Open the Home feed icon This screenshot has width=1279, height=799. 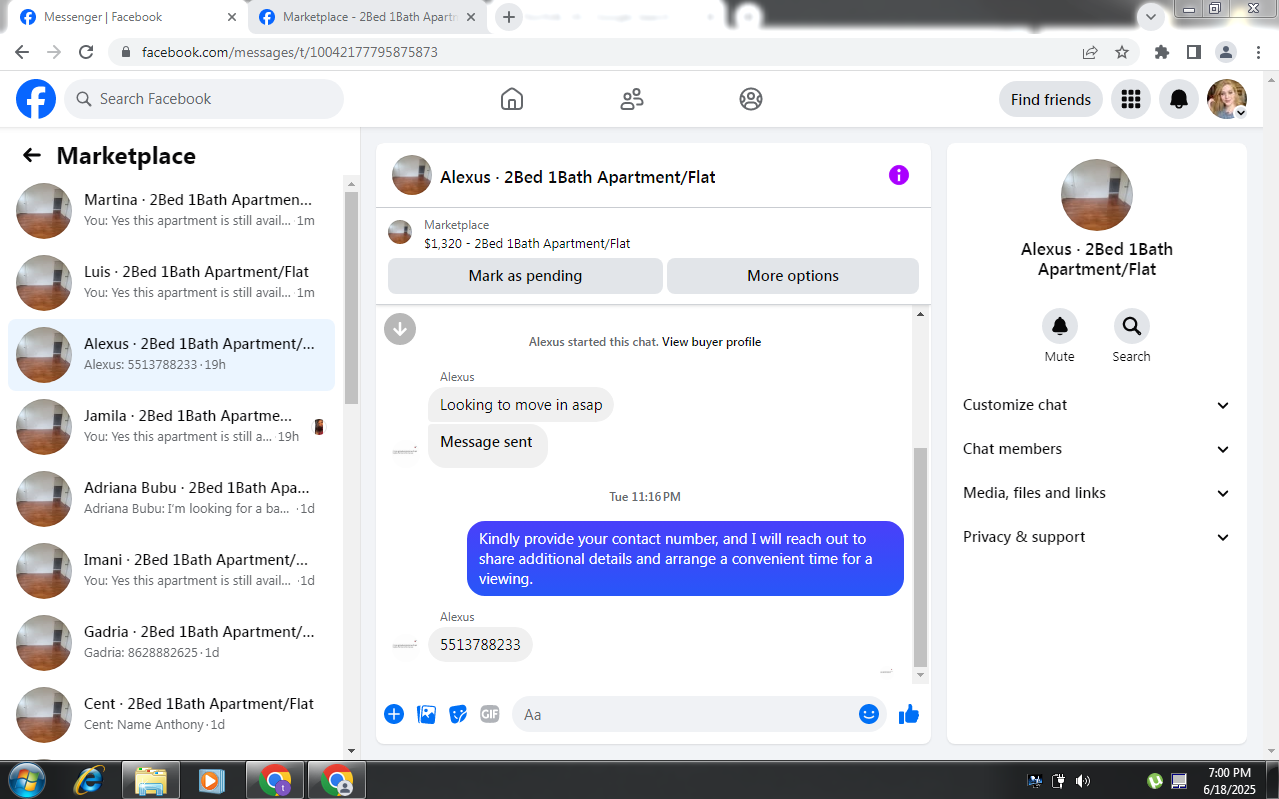(512, 99)
